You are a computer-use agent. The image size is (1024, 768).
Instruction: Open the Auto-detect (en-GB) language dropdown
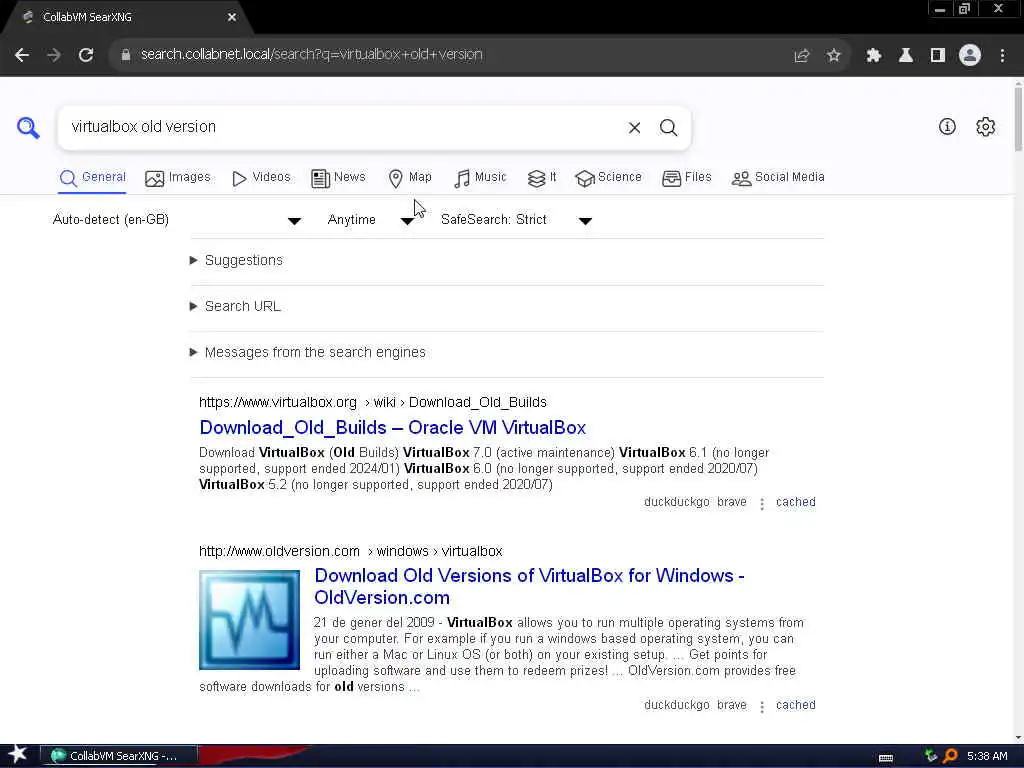pyautogui.click(x=176, y=220)
